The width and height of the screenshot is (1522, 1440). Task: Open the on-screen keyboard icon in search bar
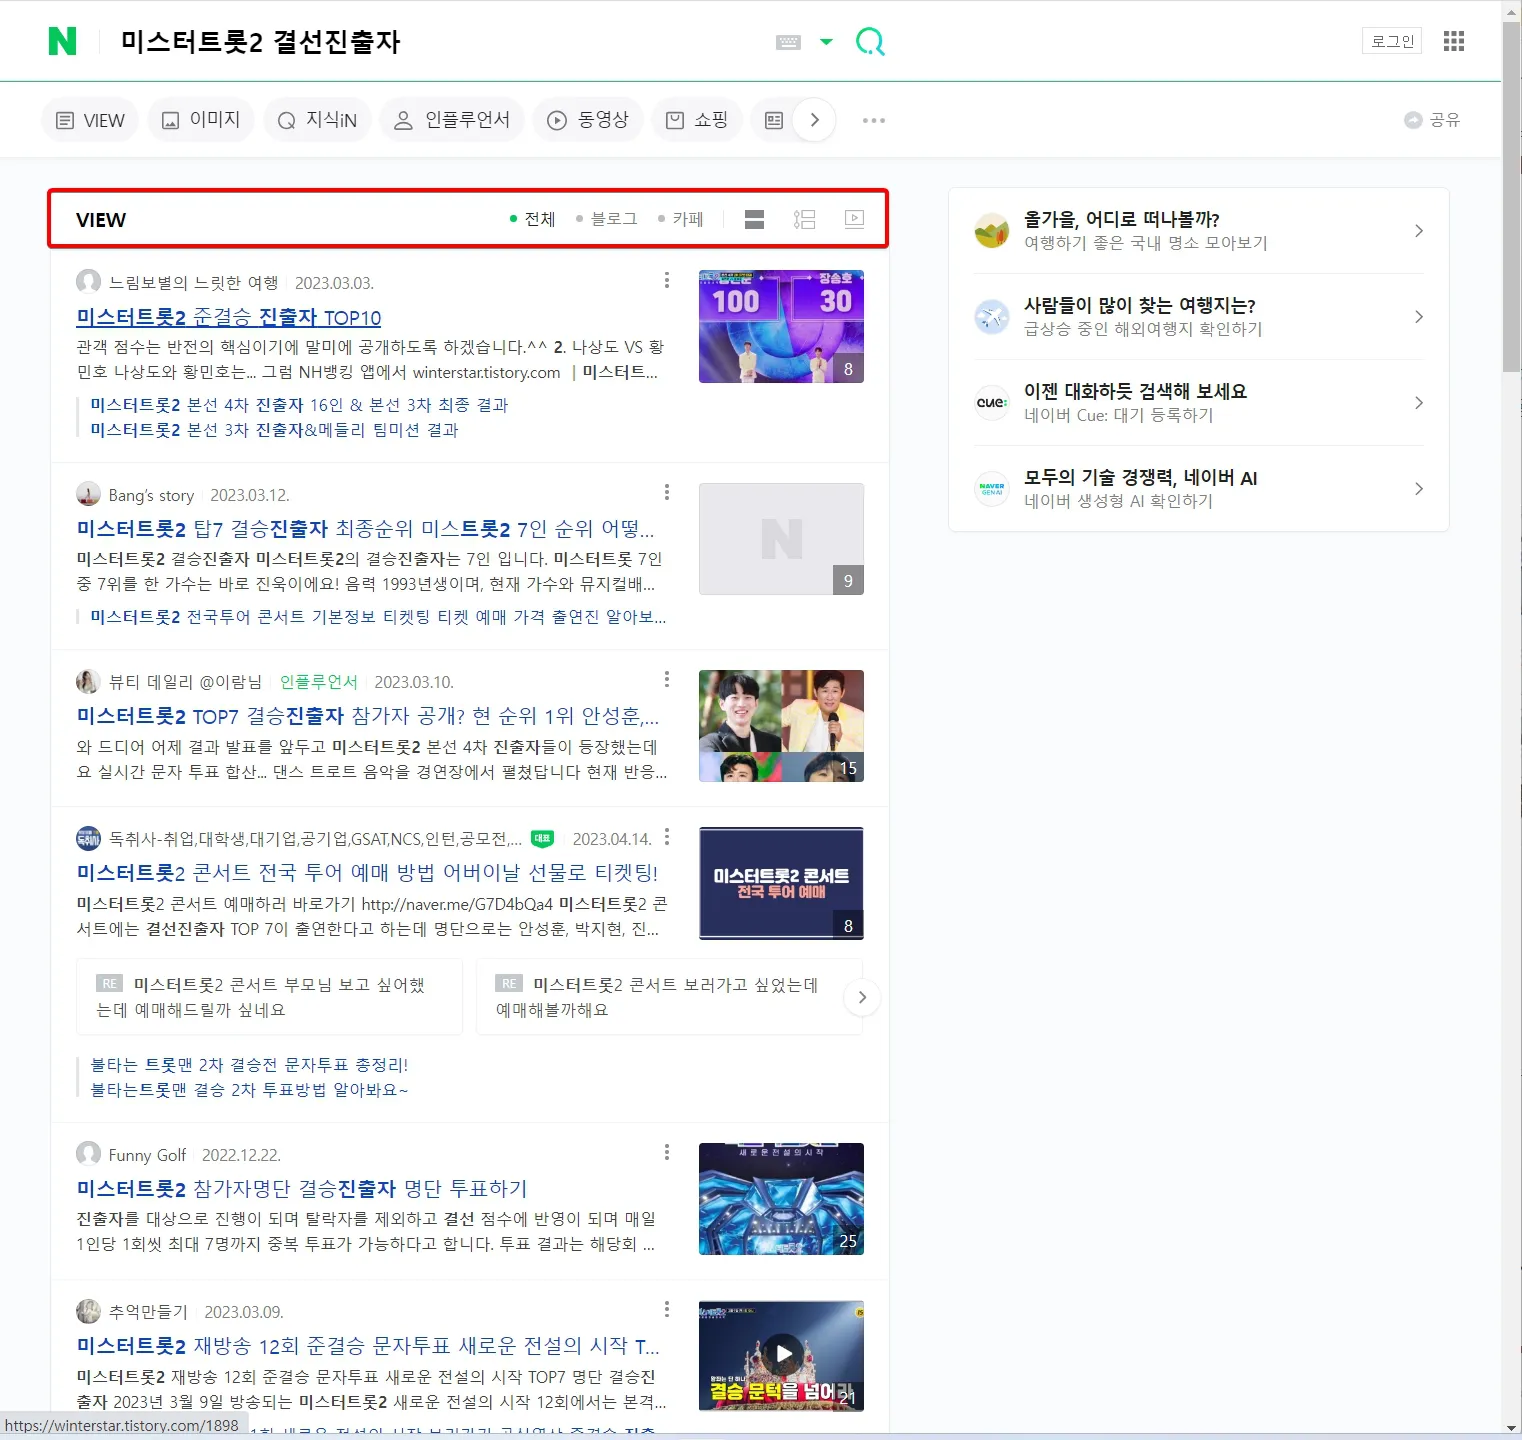788,42
